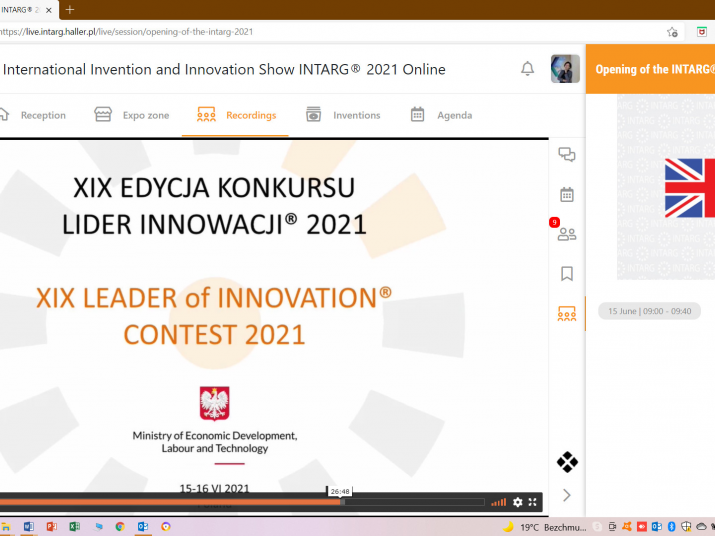Open video settings gear
715x536 pixels.
click(518, 502)
